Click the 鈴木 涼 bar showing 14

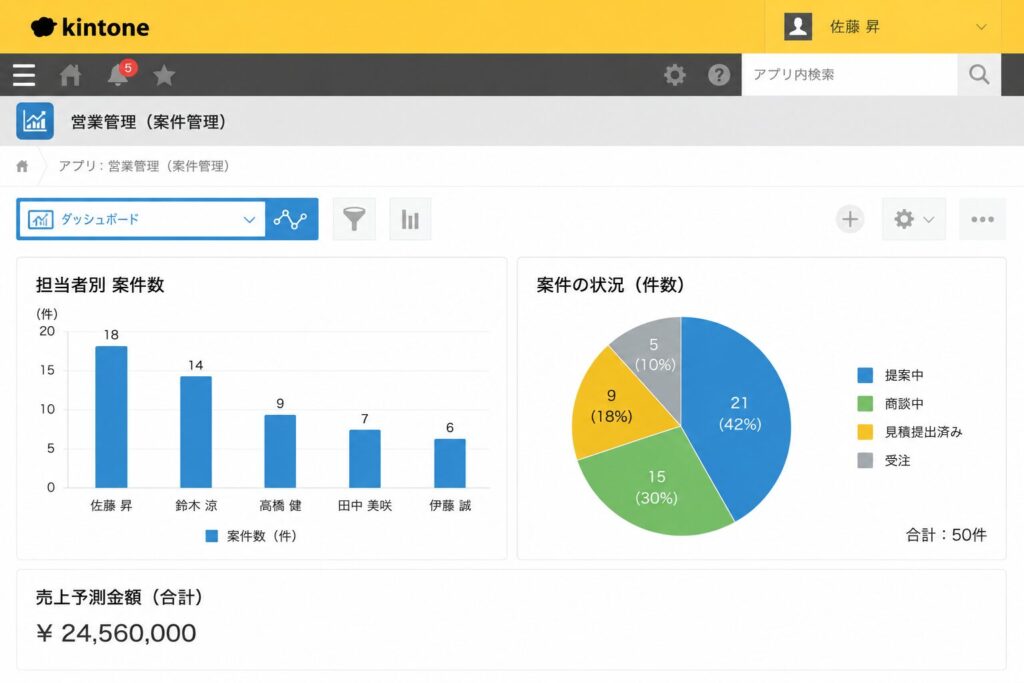click(x=196, y=432)
